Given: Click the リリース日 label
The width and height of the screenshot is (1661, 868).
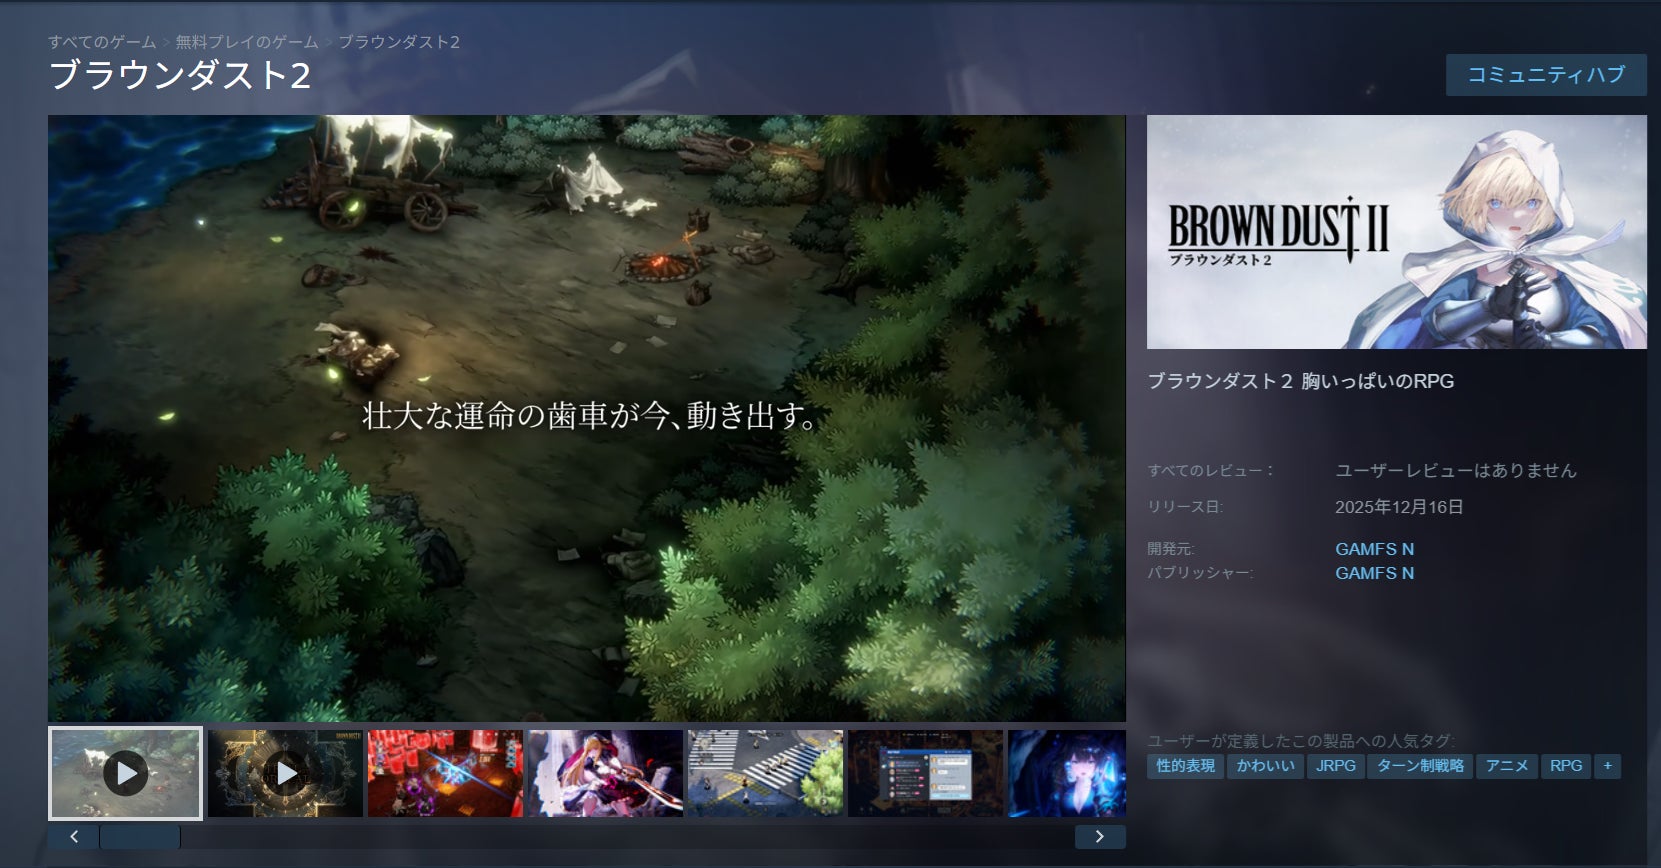Looking at the screenshot, I should tap(1185, 507).
